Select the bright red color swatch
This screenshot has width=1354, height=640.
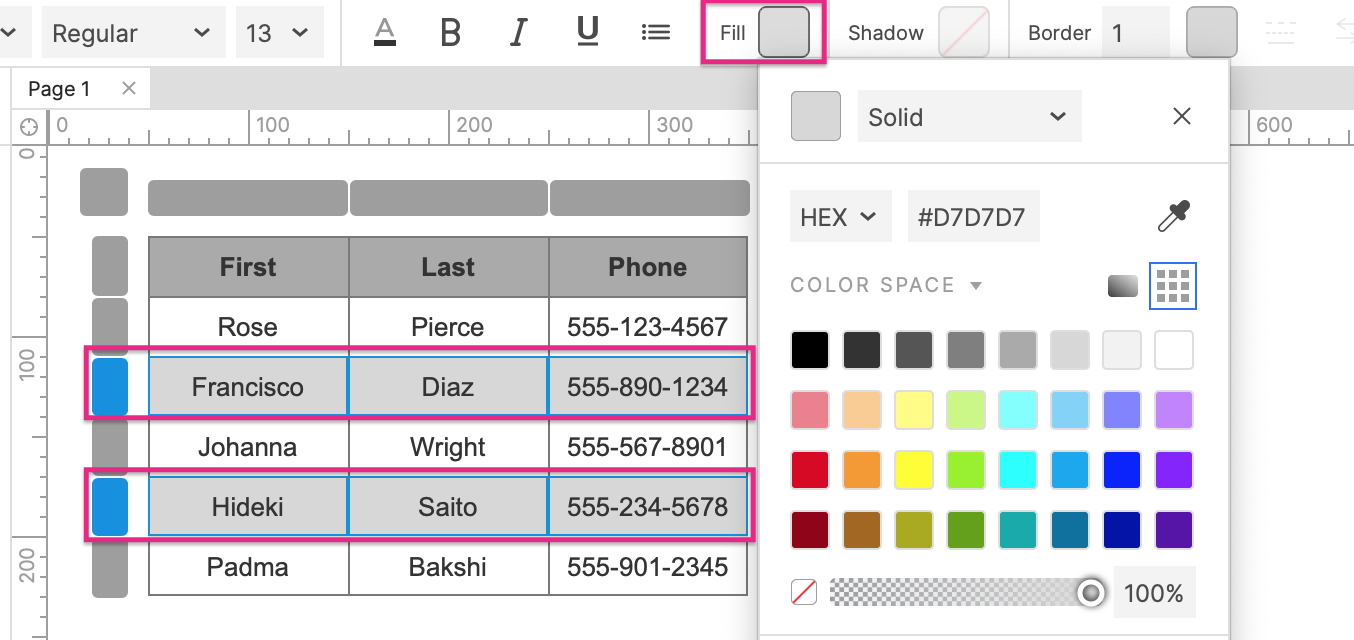tap(810, 469)
